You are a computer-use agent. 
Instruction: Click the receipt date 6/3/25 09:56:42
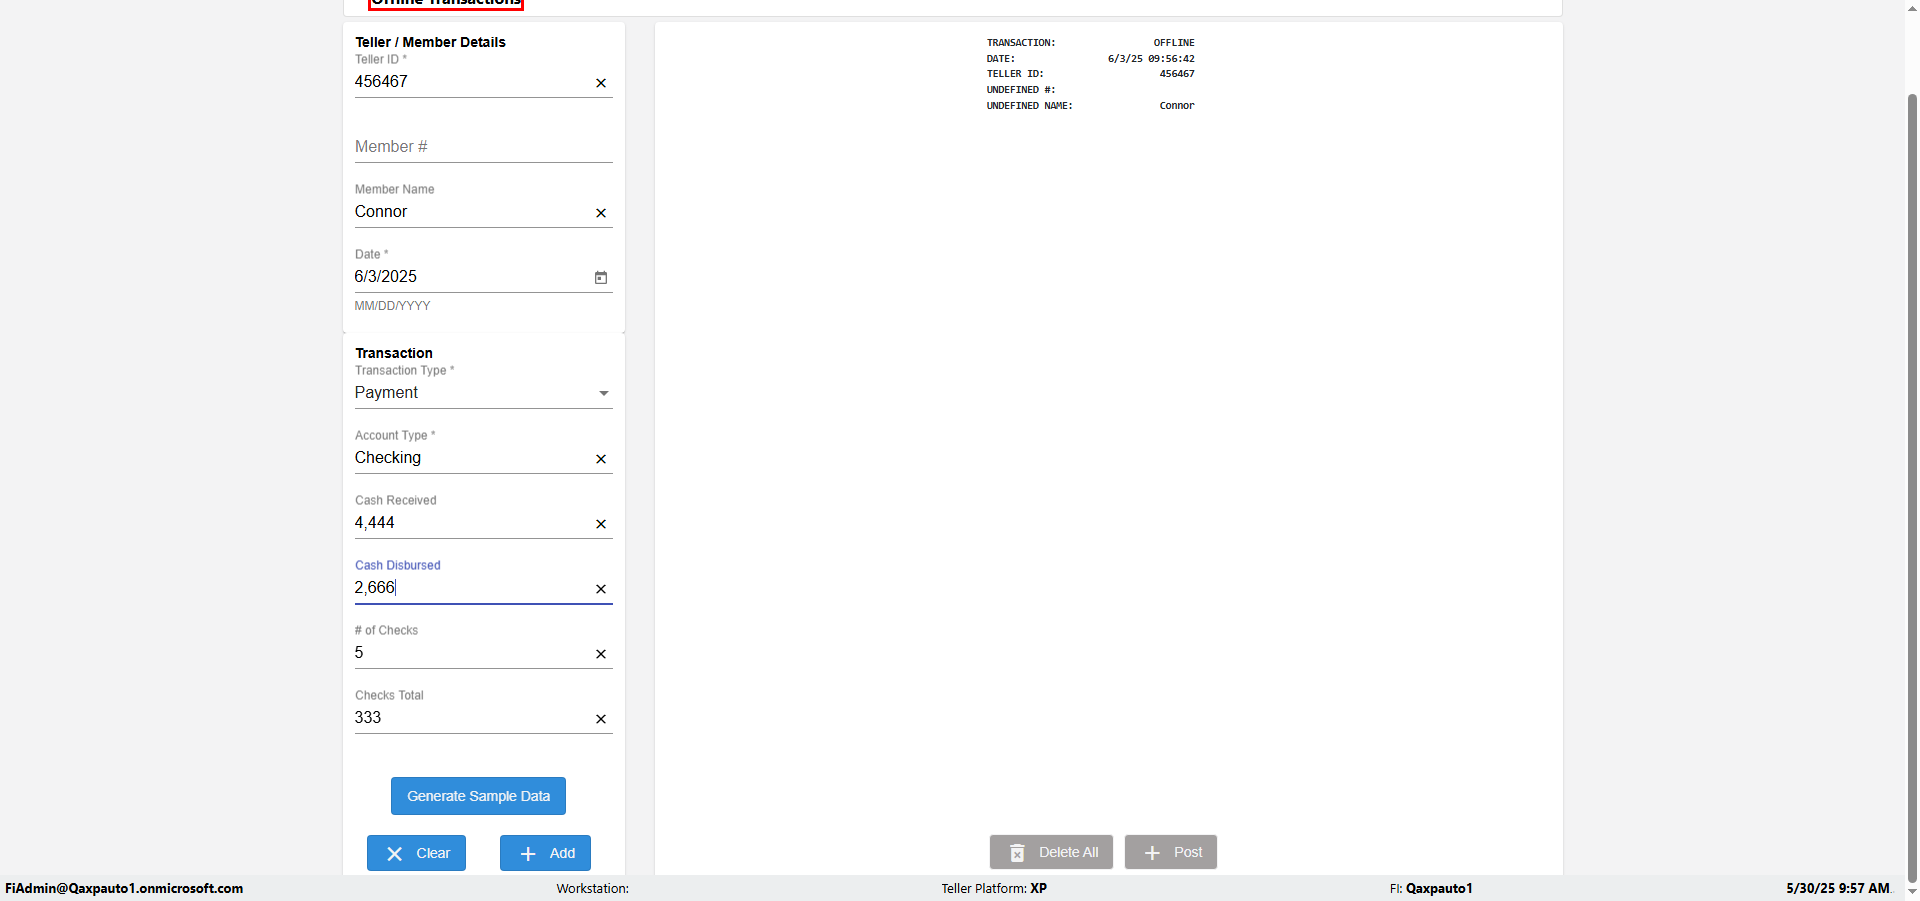tap(1151, 59)
